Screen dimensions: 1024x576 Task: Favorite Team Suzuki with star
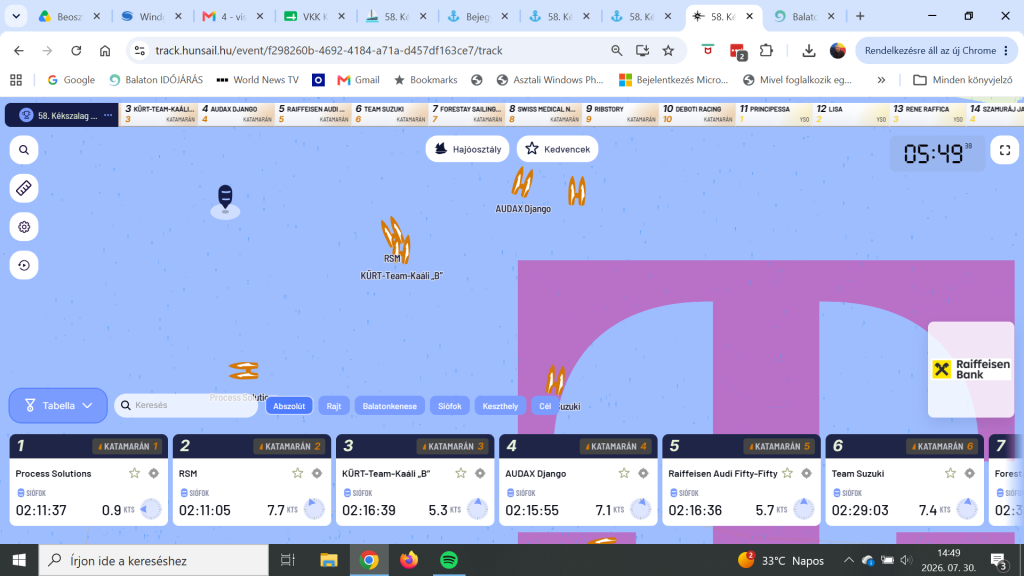950,473
